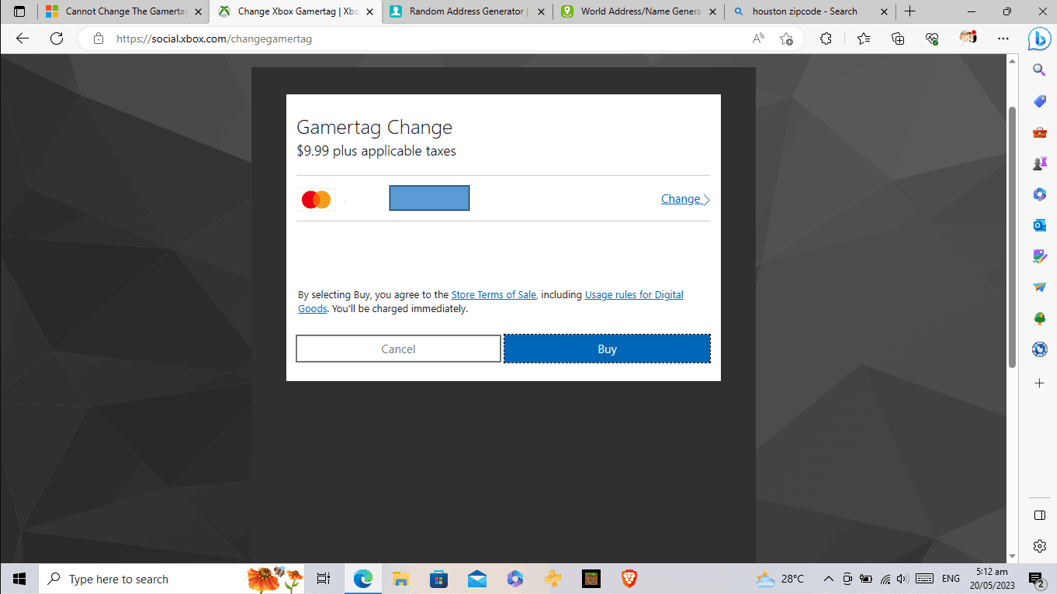Image resolution: width=1057 pixels, height=594 pixels.
Task: Open Change payment method link
Action: click(x=685, y=199)
